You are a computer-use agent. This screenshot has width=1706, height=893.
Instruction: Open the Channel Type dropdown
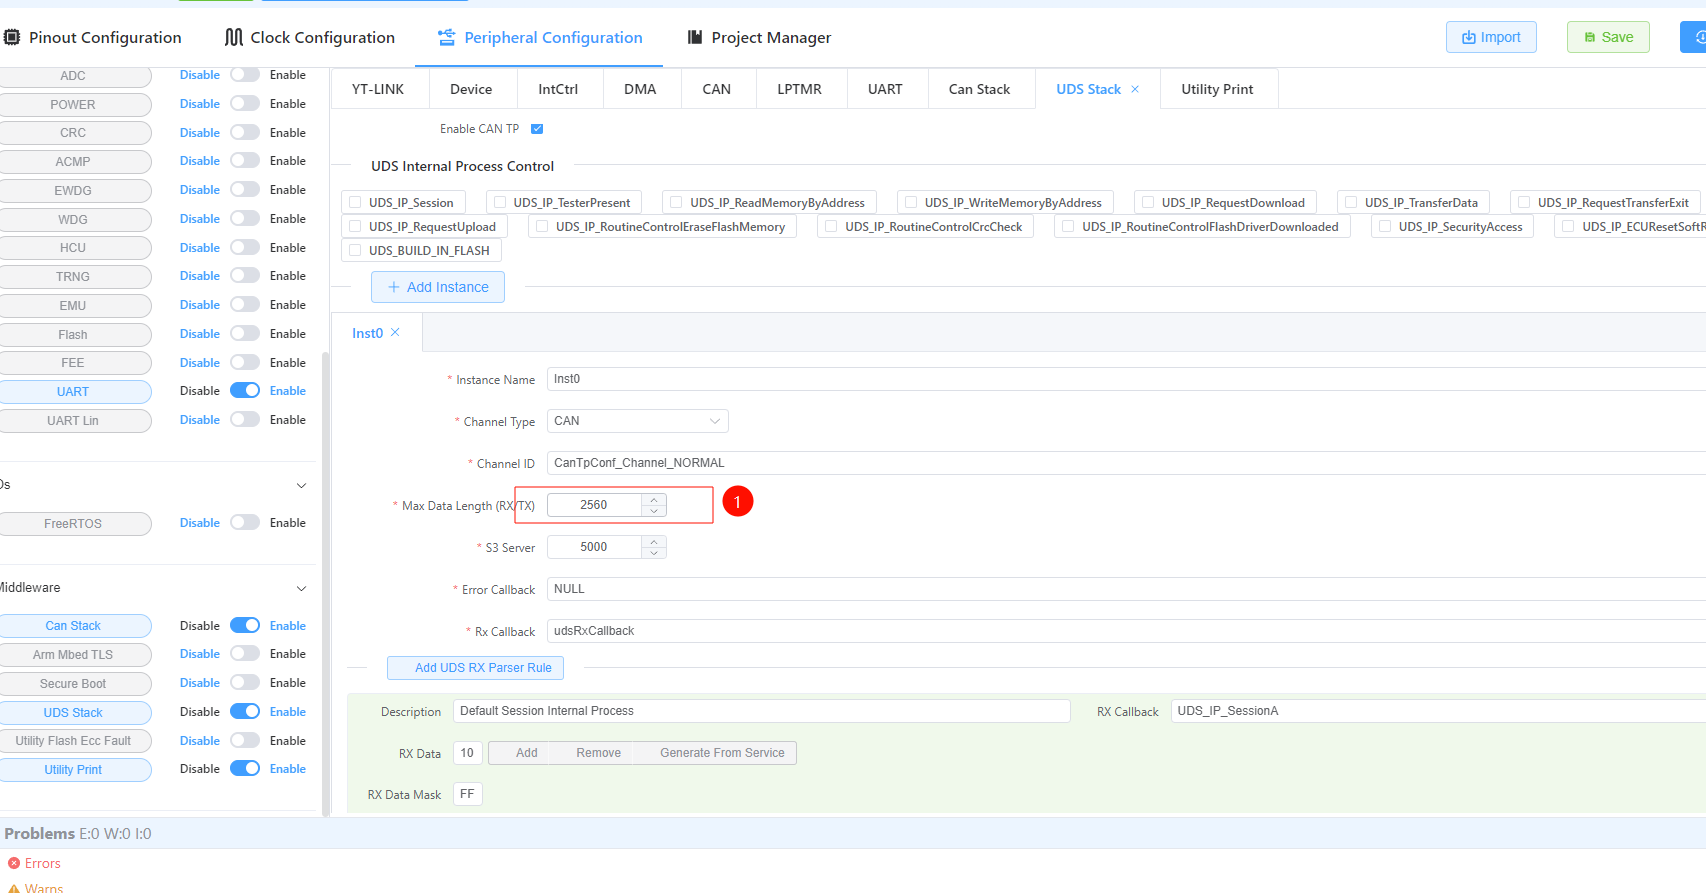pos(637,421)
